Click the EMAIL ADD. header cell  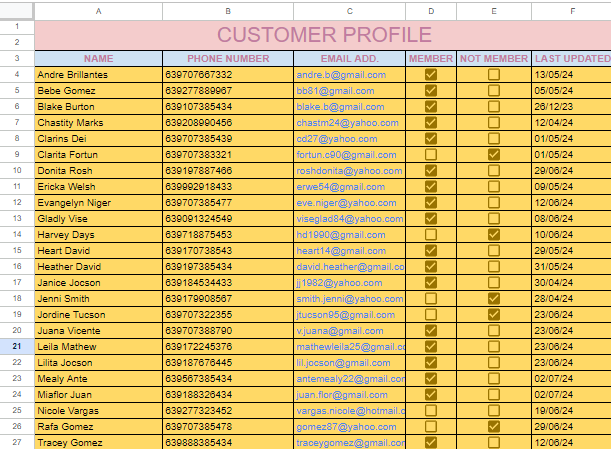click(x=350, y=58)
